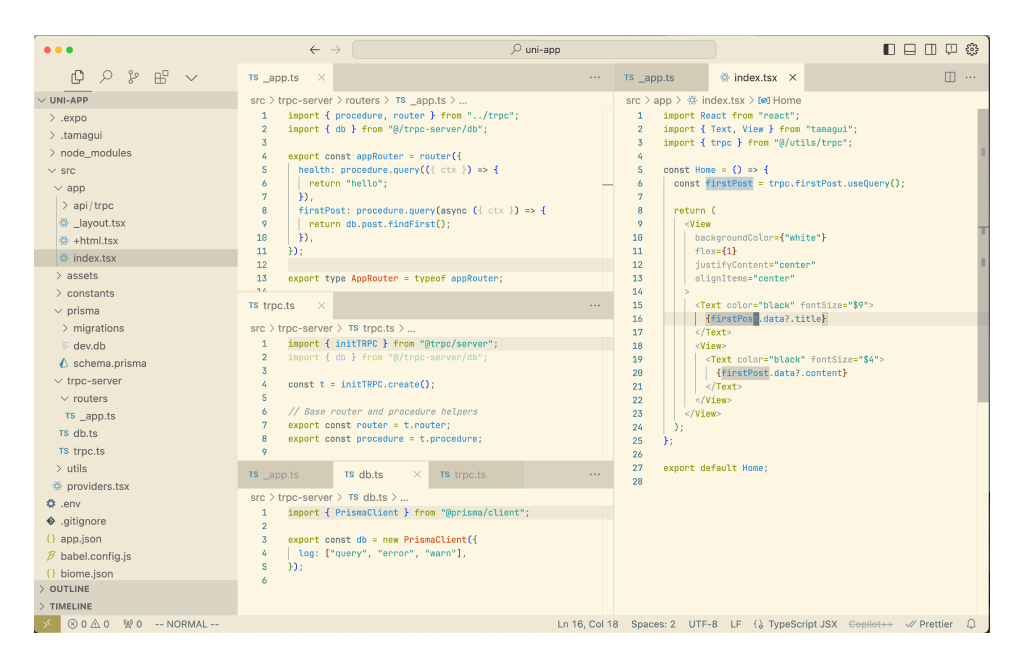Expand the TIMELINE section
The image size is (1024, 668).
(x=136, y=606)
